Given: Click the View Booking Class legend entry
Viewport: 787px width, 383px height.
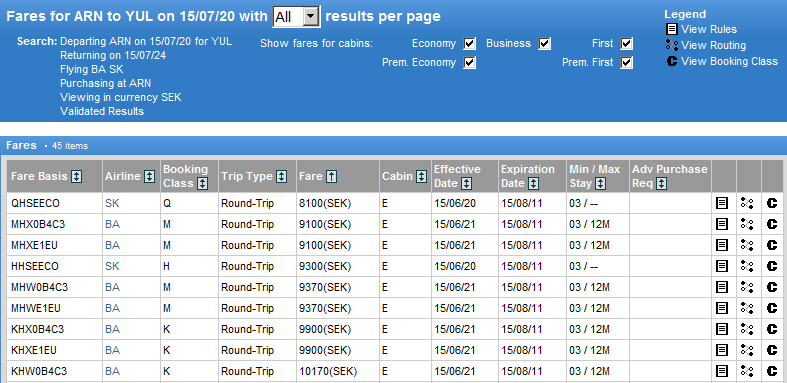Looking at the screenshot, I should 722,61.
